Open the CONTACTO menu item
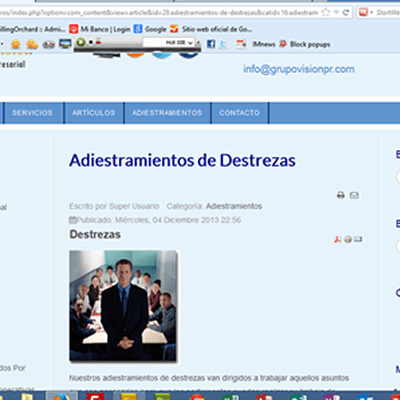This screenshot has height=400, width=400. point(239,113)
